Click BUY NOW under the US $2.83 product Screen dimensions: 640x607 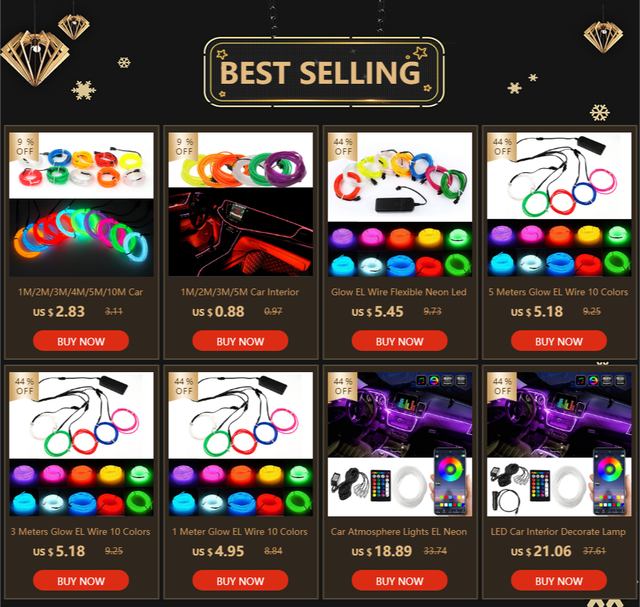click(x=81, y=341)
